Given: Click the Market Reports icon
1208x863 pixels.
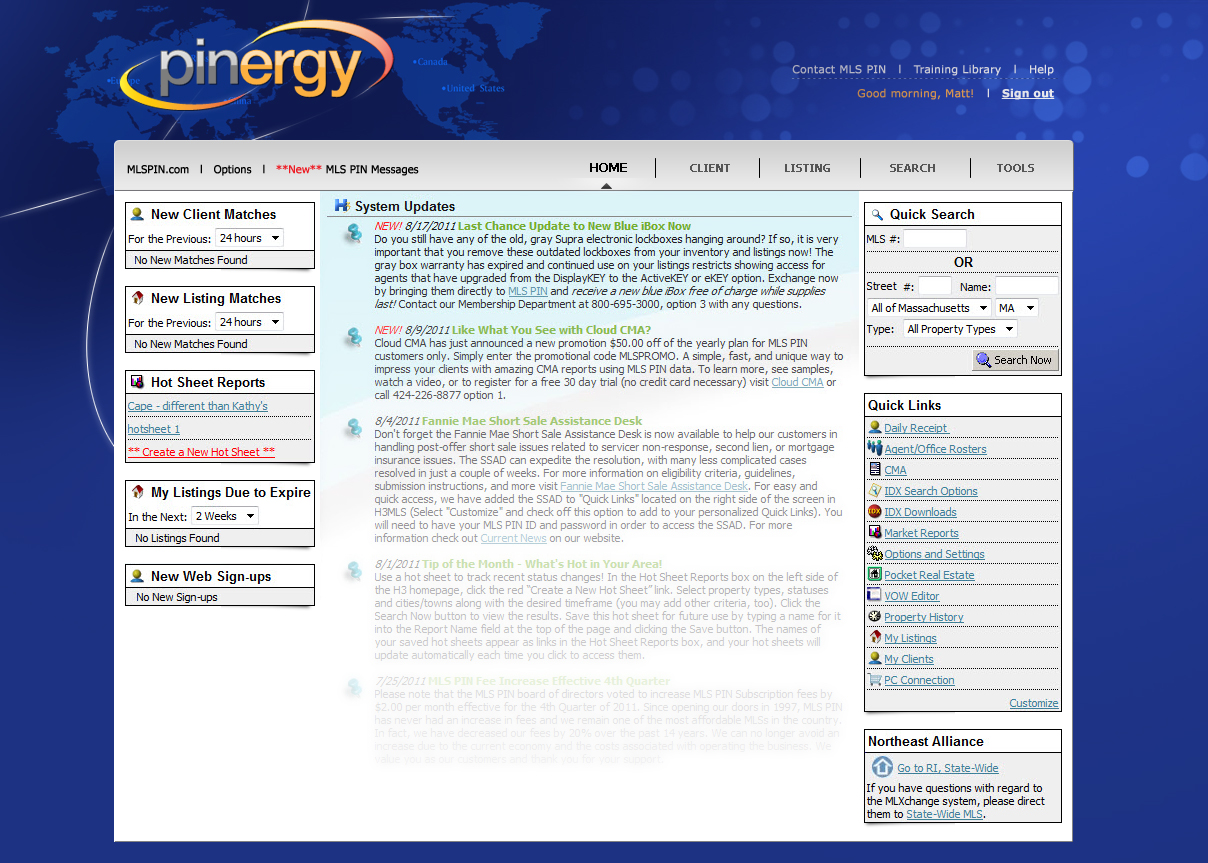Looking at the screenshot, I should [x=875, y=532].
